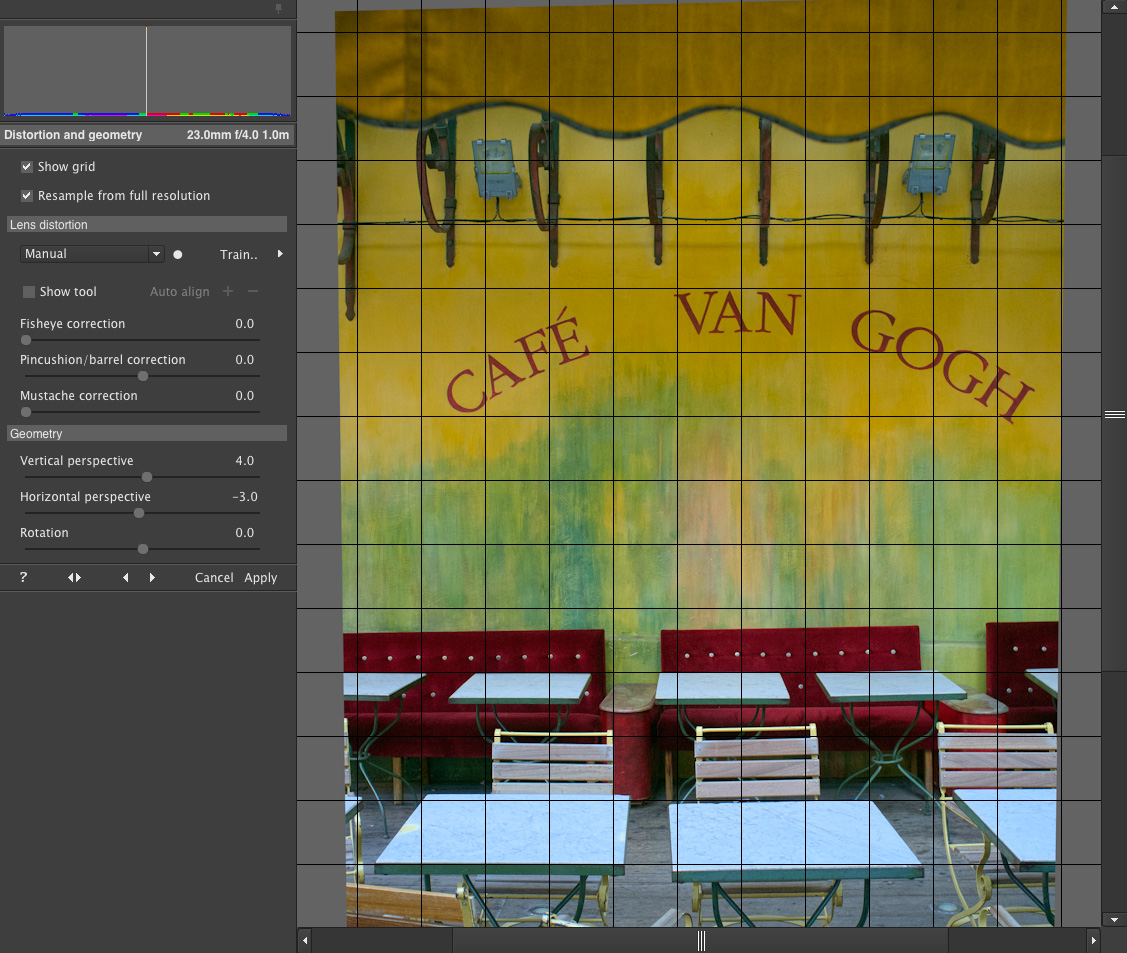Click the Fisheye correction slider handle
The image size is (1127, 953).
26,340
